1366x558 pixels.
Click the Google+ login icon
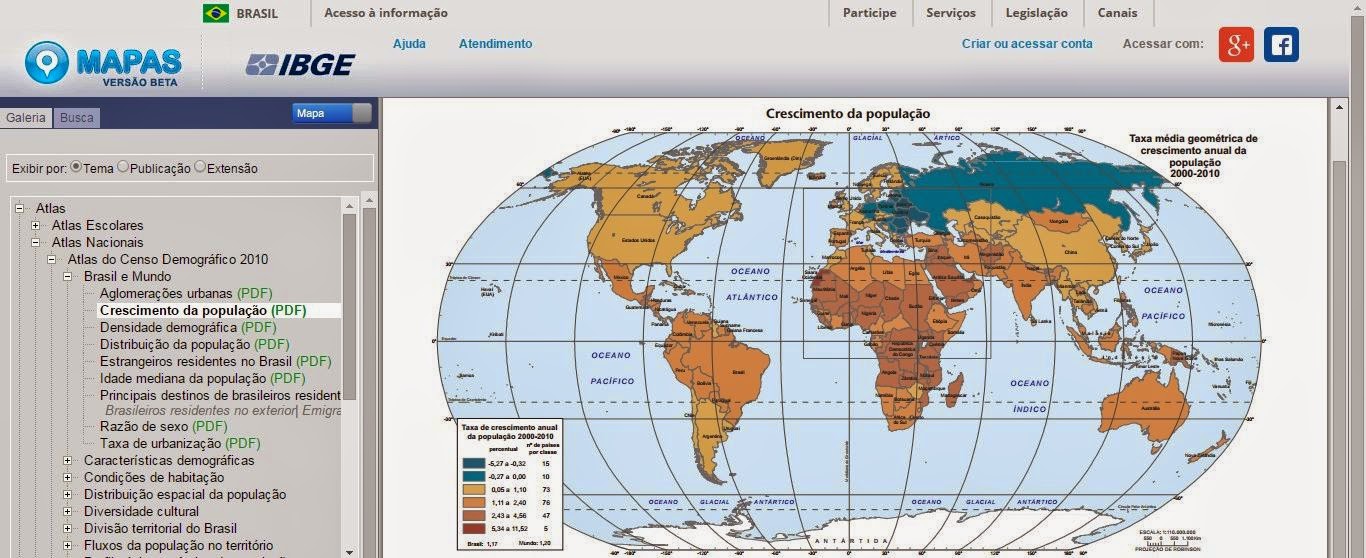point(1236,44)
